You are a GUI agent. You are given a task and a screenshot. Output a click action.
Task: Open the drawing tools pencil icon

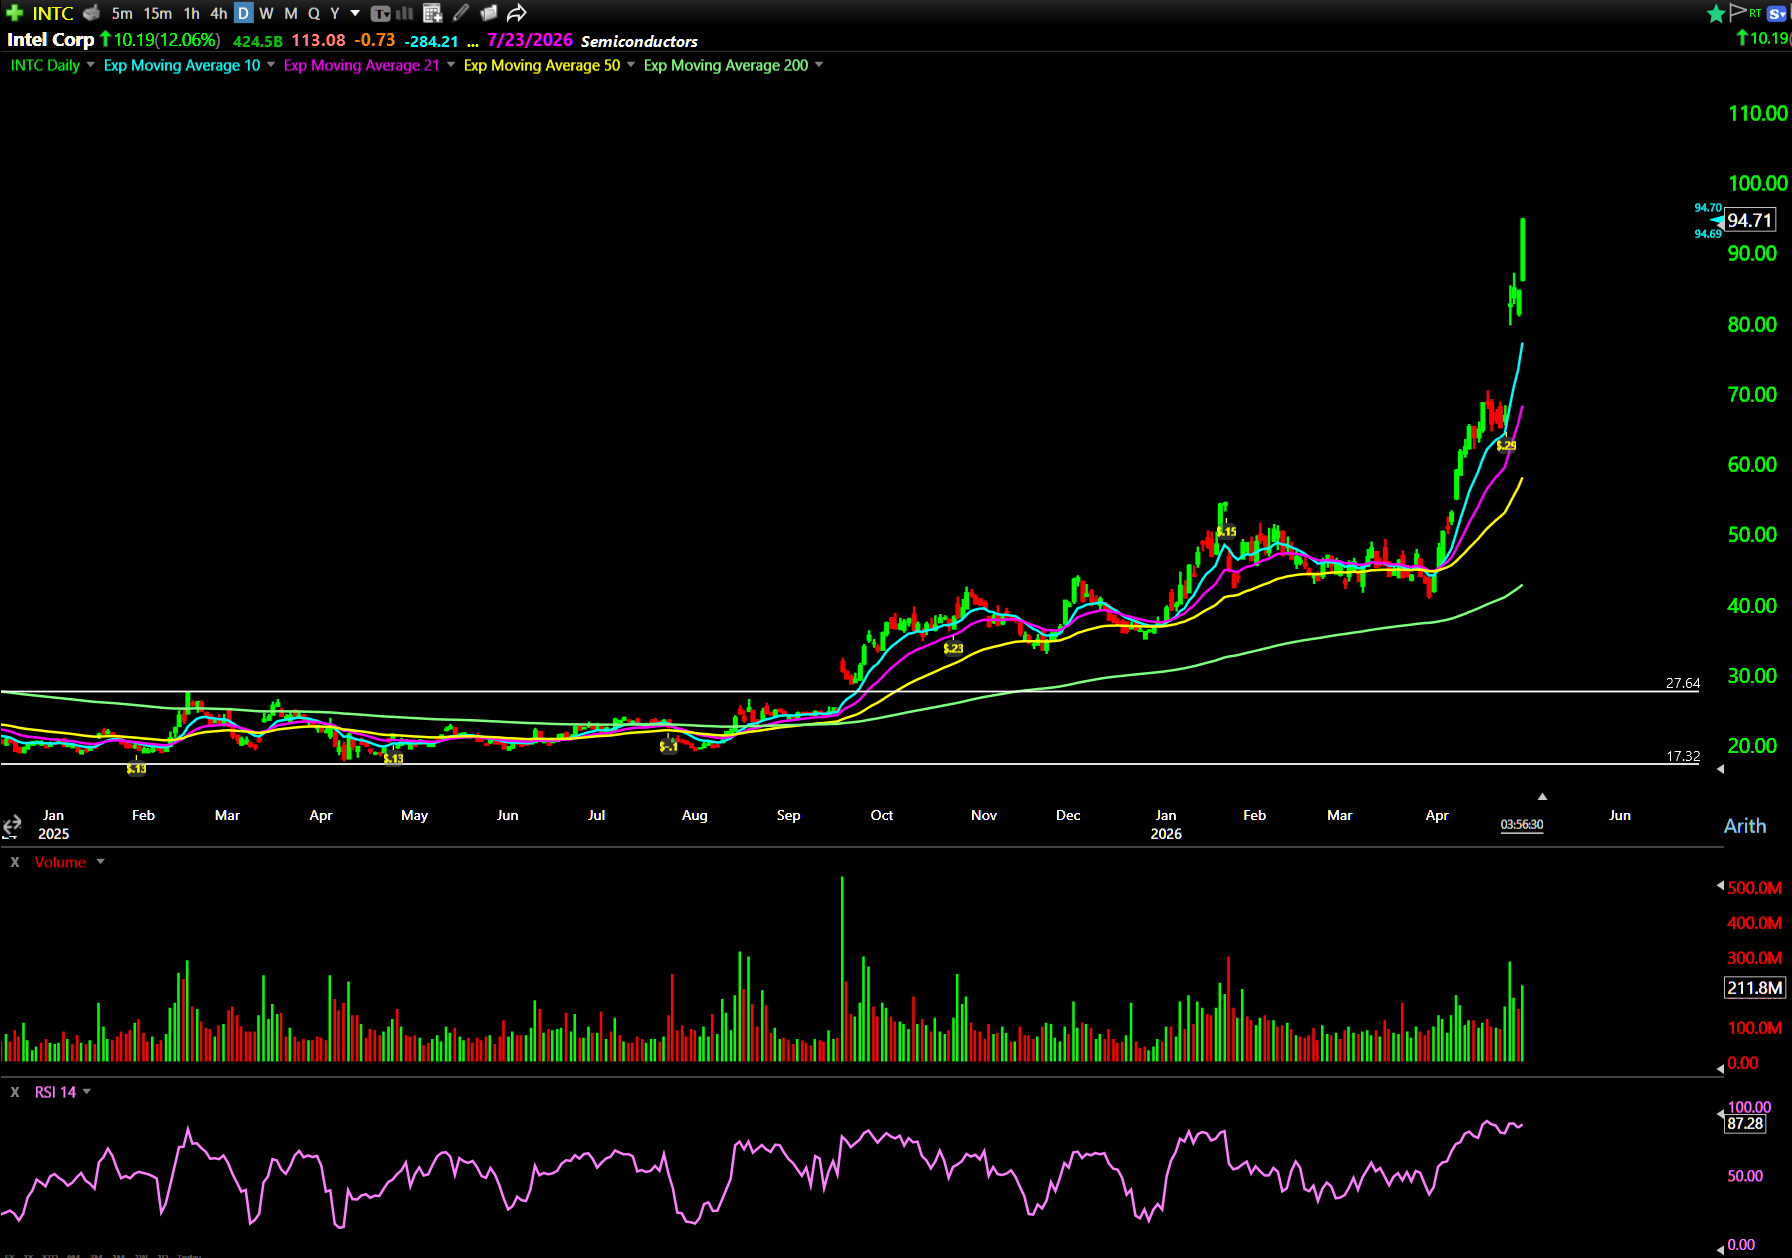pyautogui.click(x=461, y=13)
